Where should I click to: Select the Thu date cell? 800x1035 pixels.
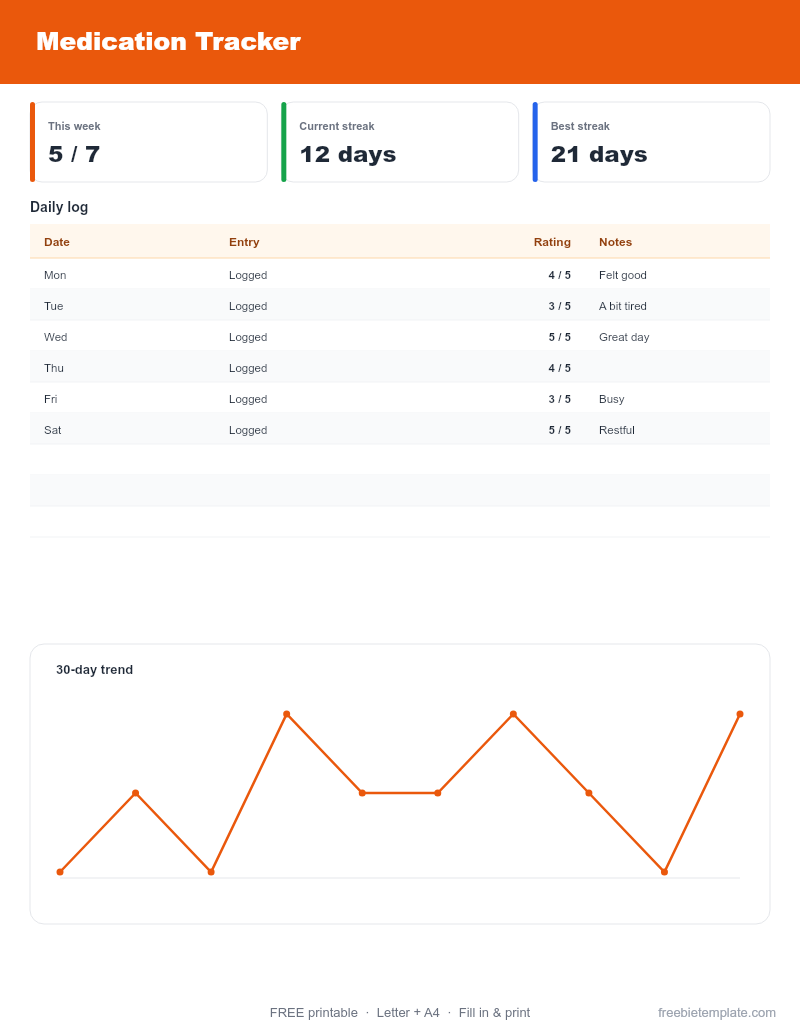tap(54, 368)
